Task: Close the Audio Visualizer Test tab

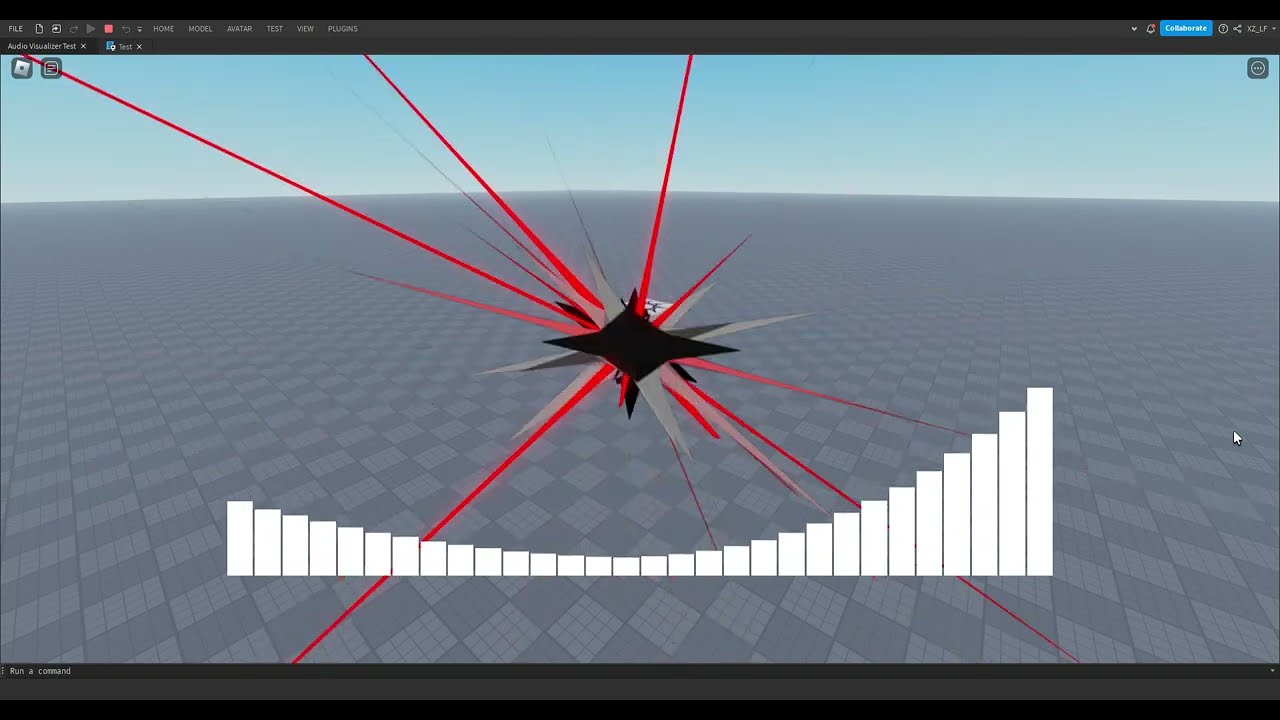Action: 83,46
